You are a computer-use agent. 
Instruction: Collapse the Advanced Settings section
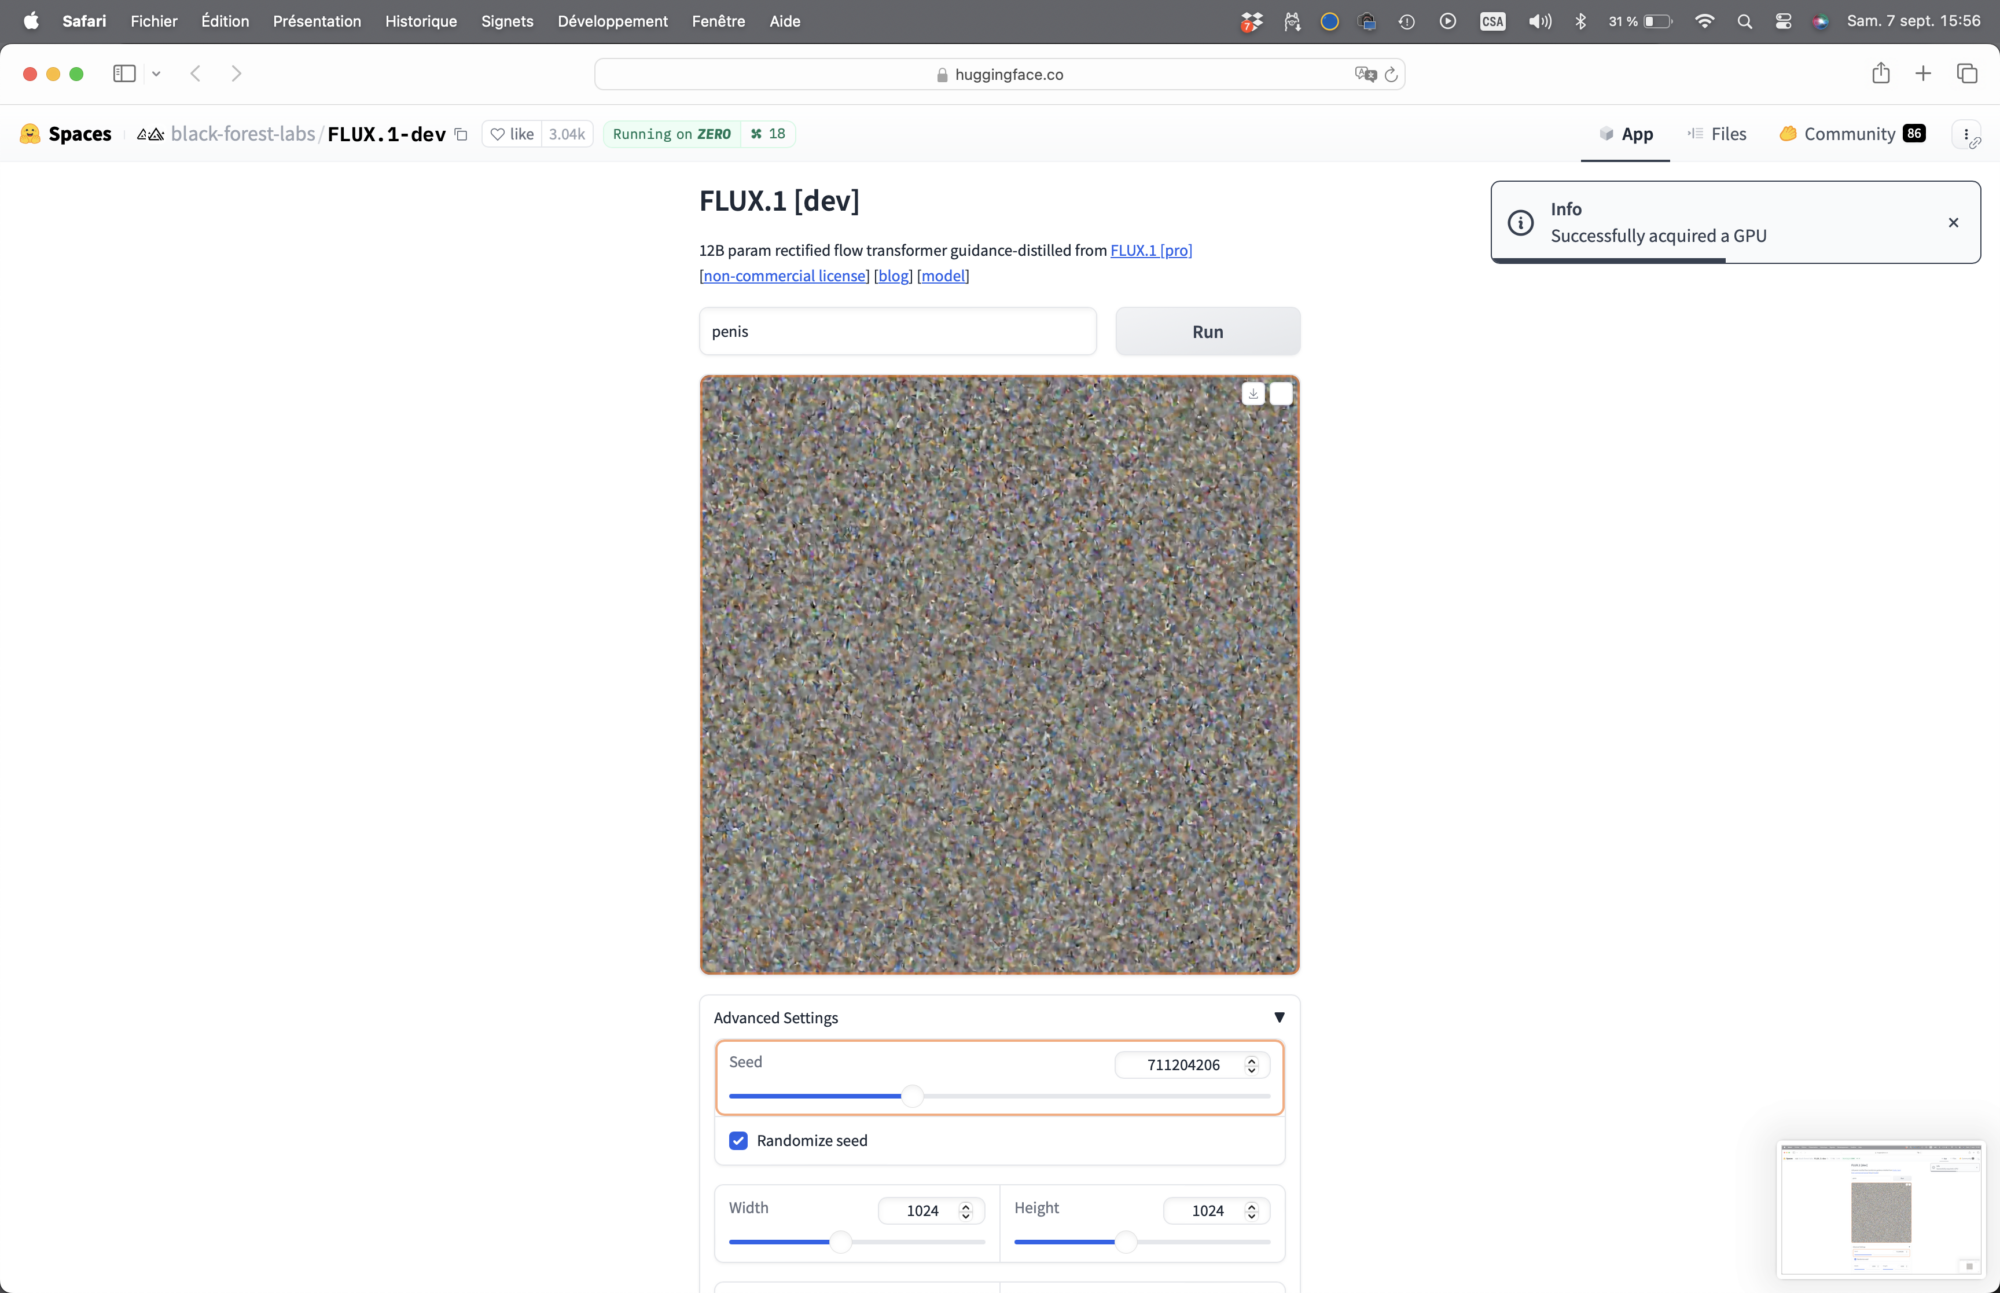1278,1018
